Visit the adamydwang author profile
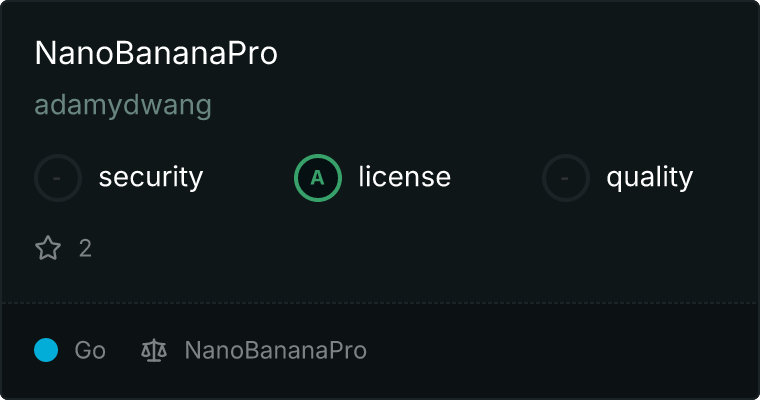Image resolution: width=760 pixels, height=400 pixels. coord(123,106)
